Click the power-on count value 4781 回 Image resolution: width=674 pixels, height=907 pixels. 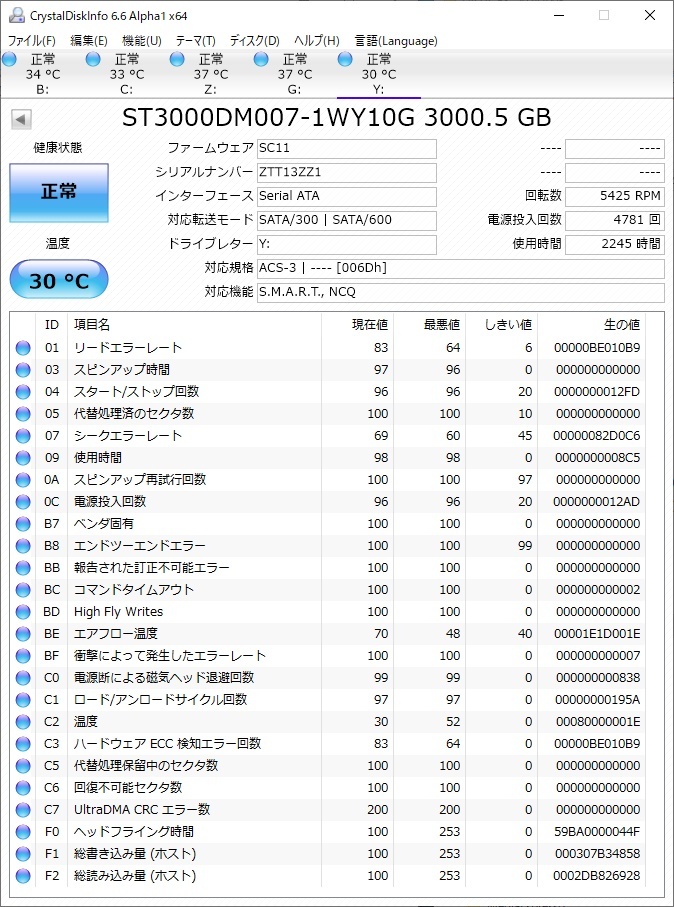pos(614,220)
